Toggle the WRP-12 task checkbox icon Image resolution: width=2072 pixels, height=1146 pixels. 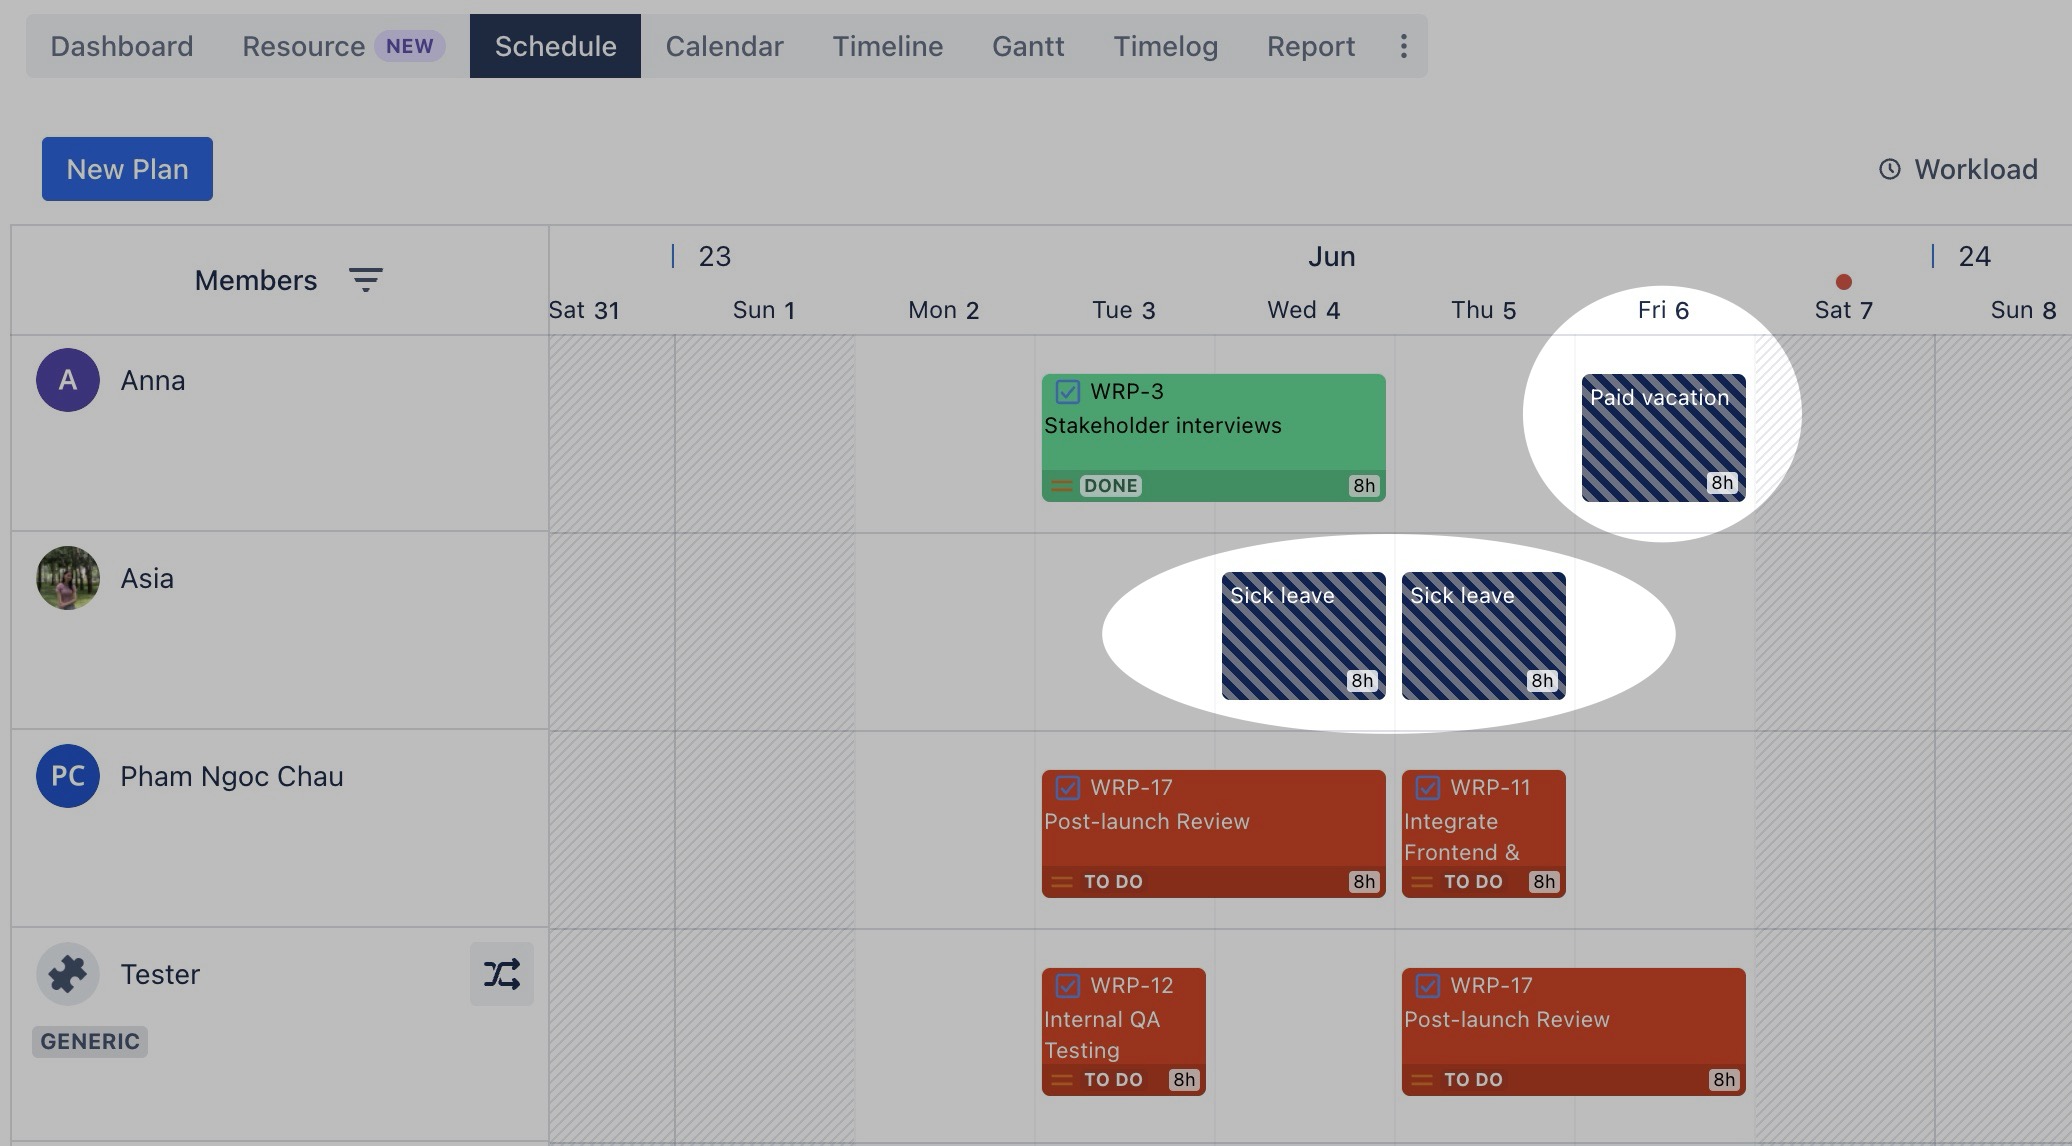pyautogui.click(x=1068, y=985)
